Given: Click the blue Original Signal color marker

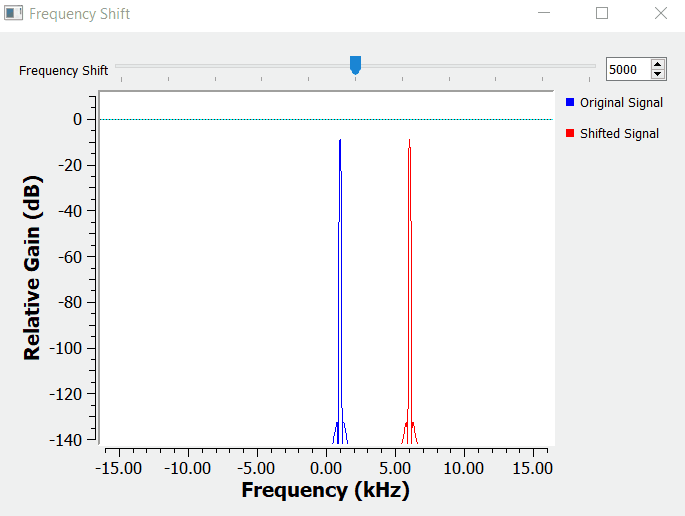Looking at the screenshot, I should [570, 103].
